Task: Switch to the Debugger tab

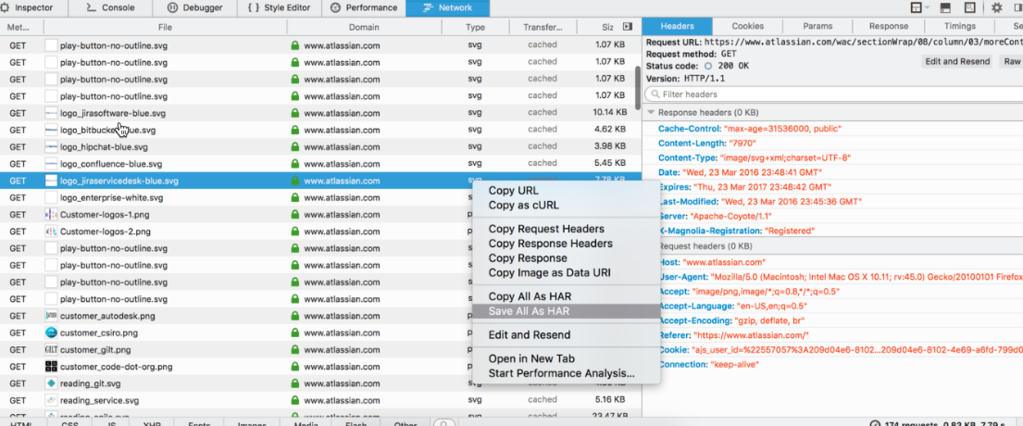Action: pos(194,8)
